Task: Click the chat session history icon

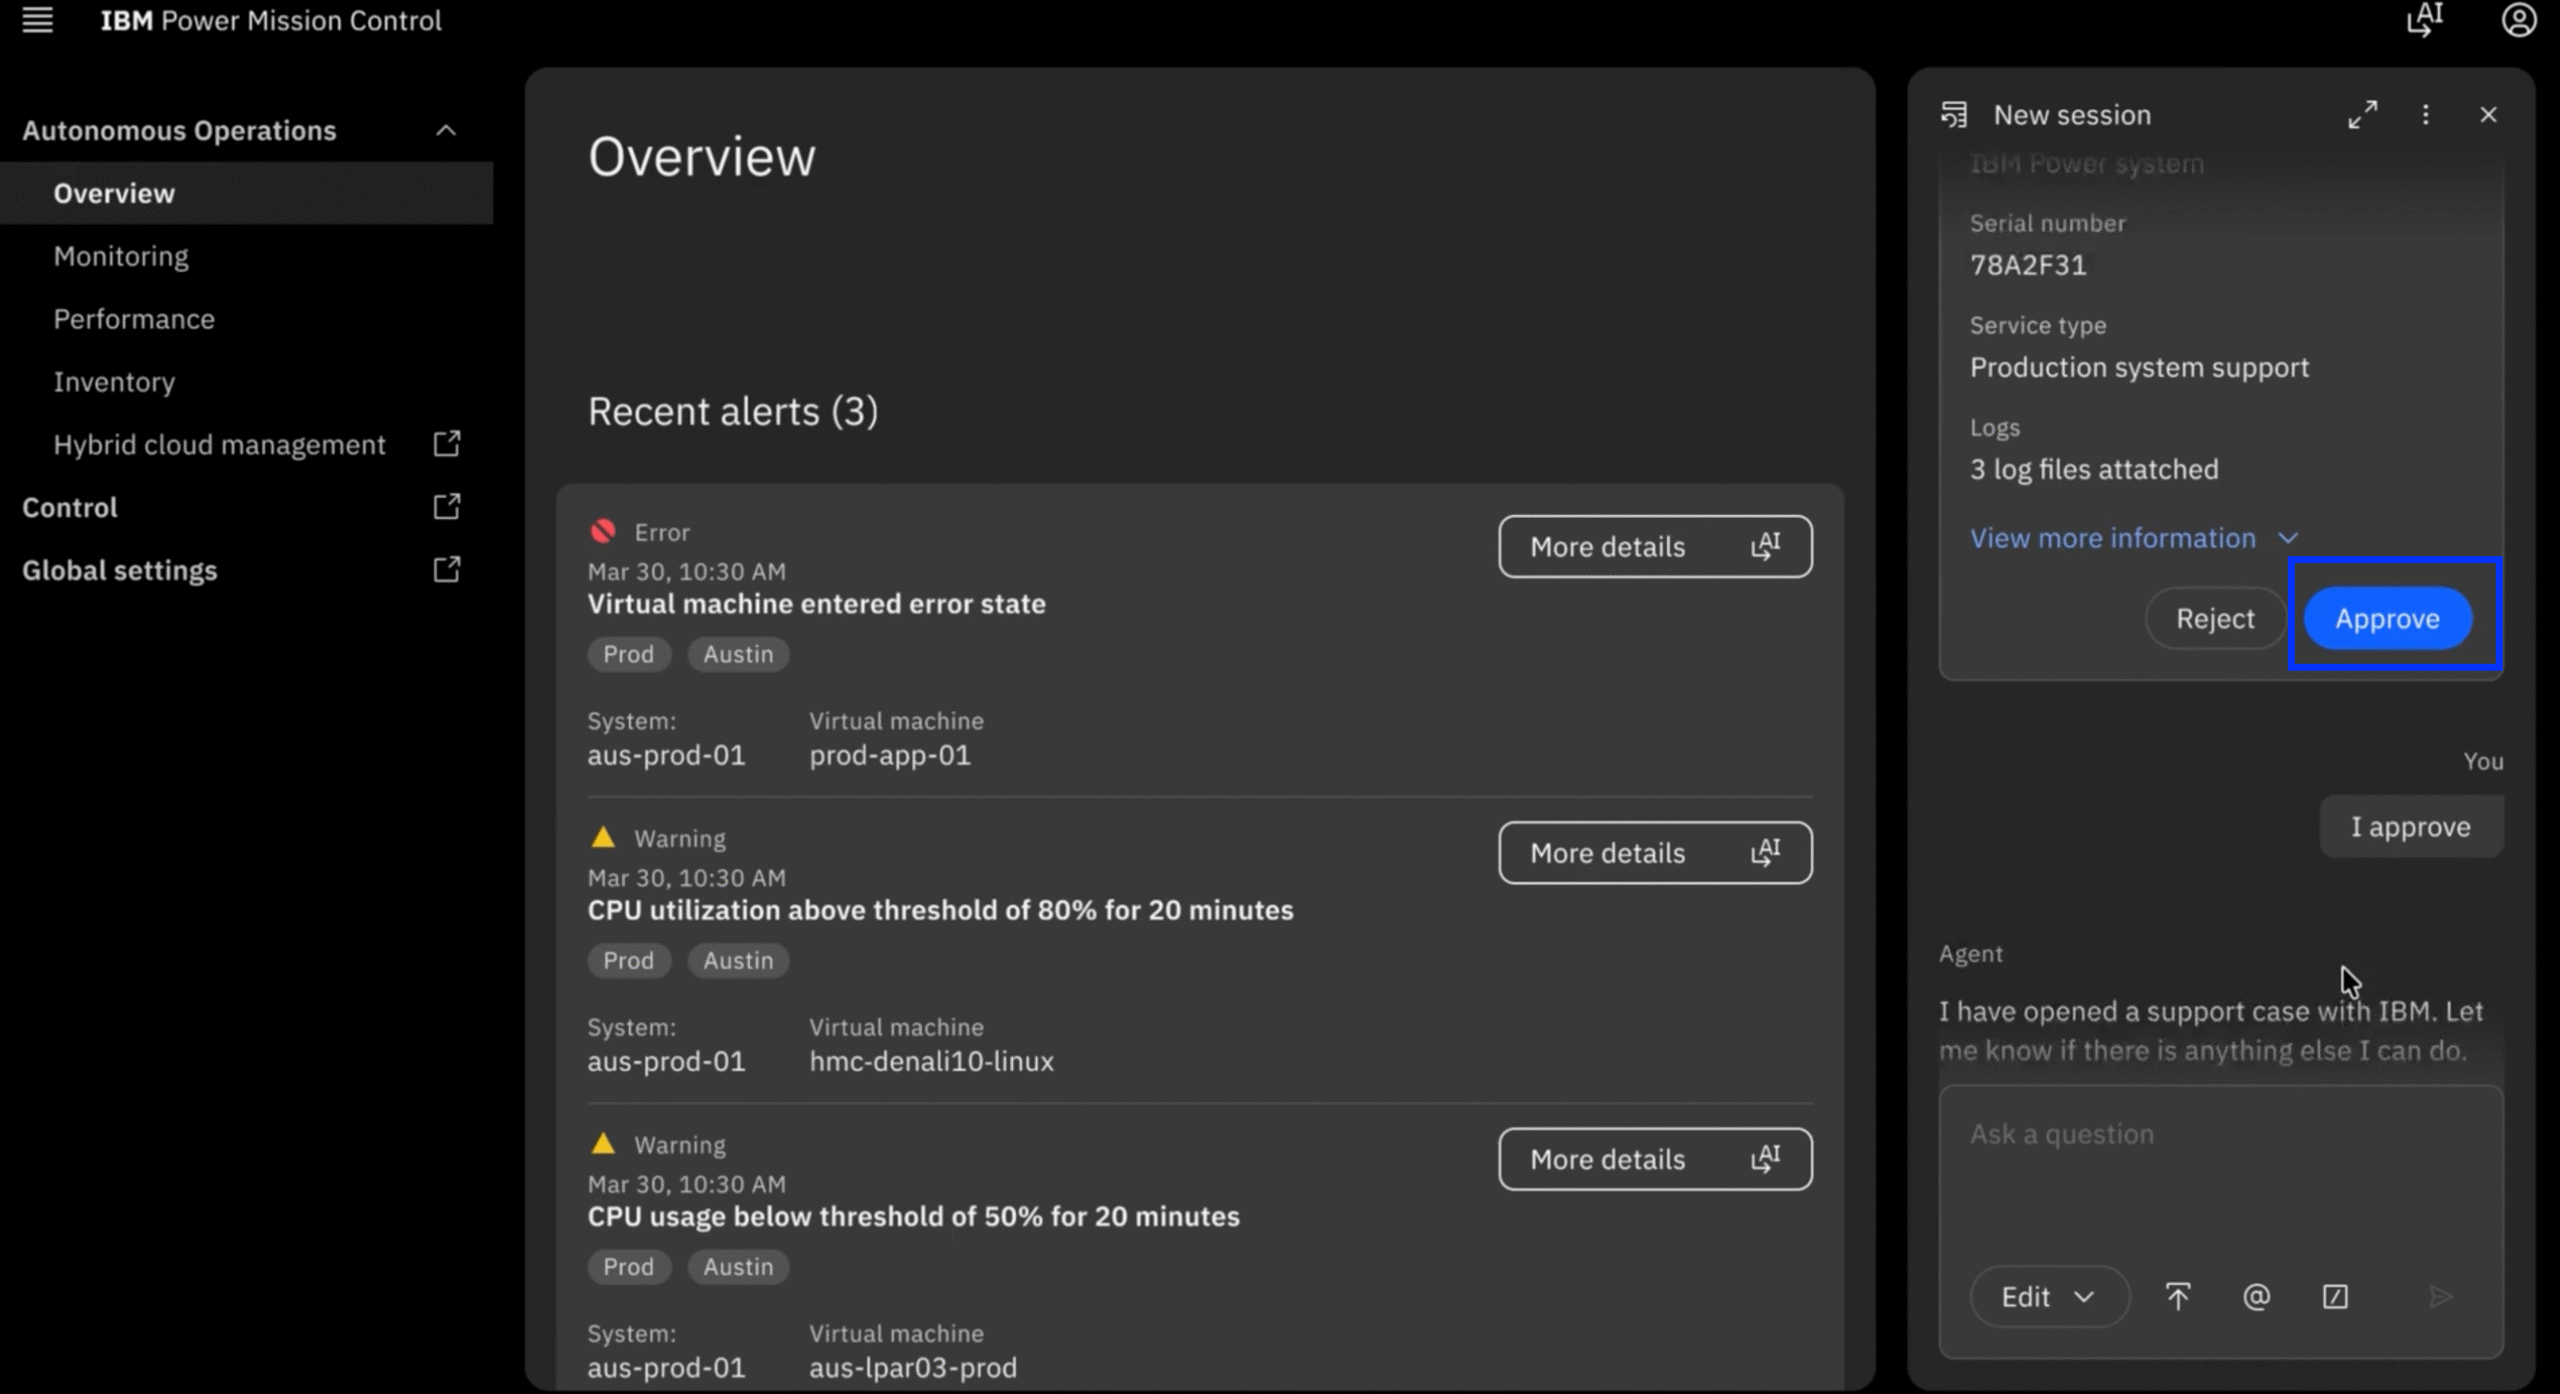Action: pos(1954,115)
